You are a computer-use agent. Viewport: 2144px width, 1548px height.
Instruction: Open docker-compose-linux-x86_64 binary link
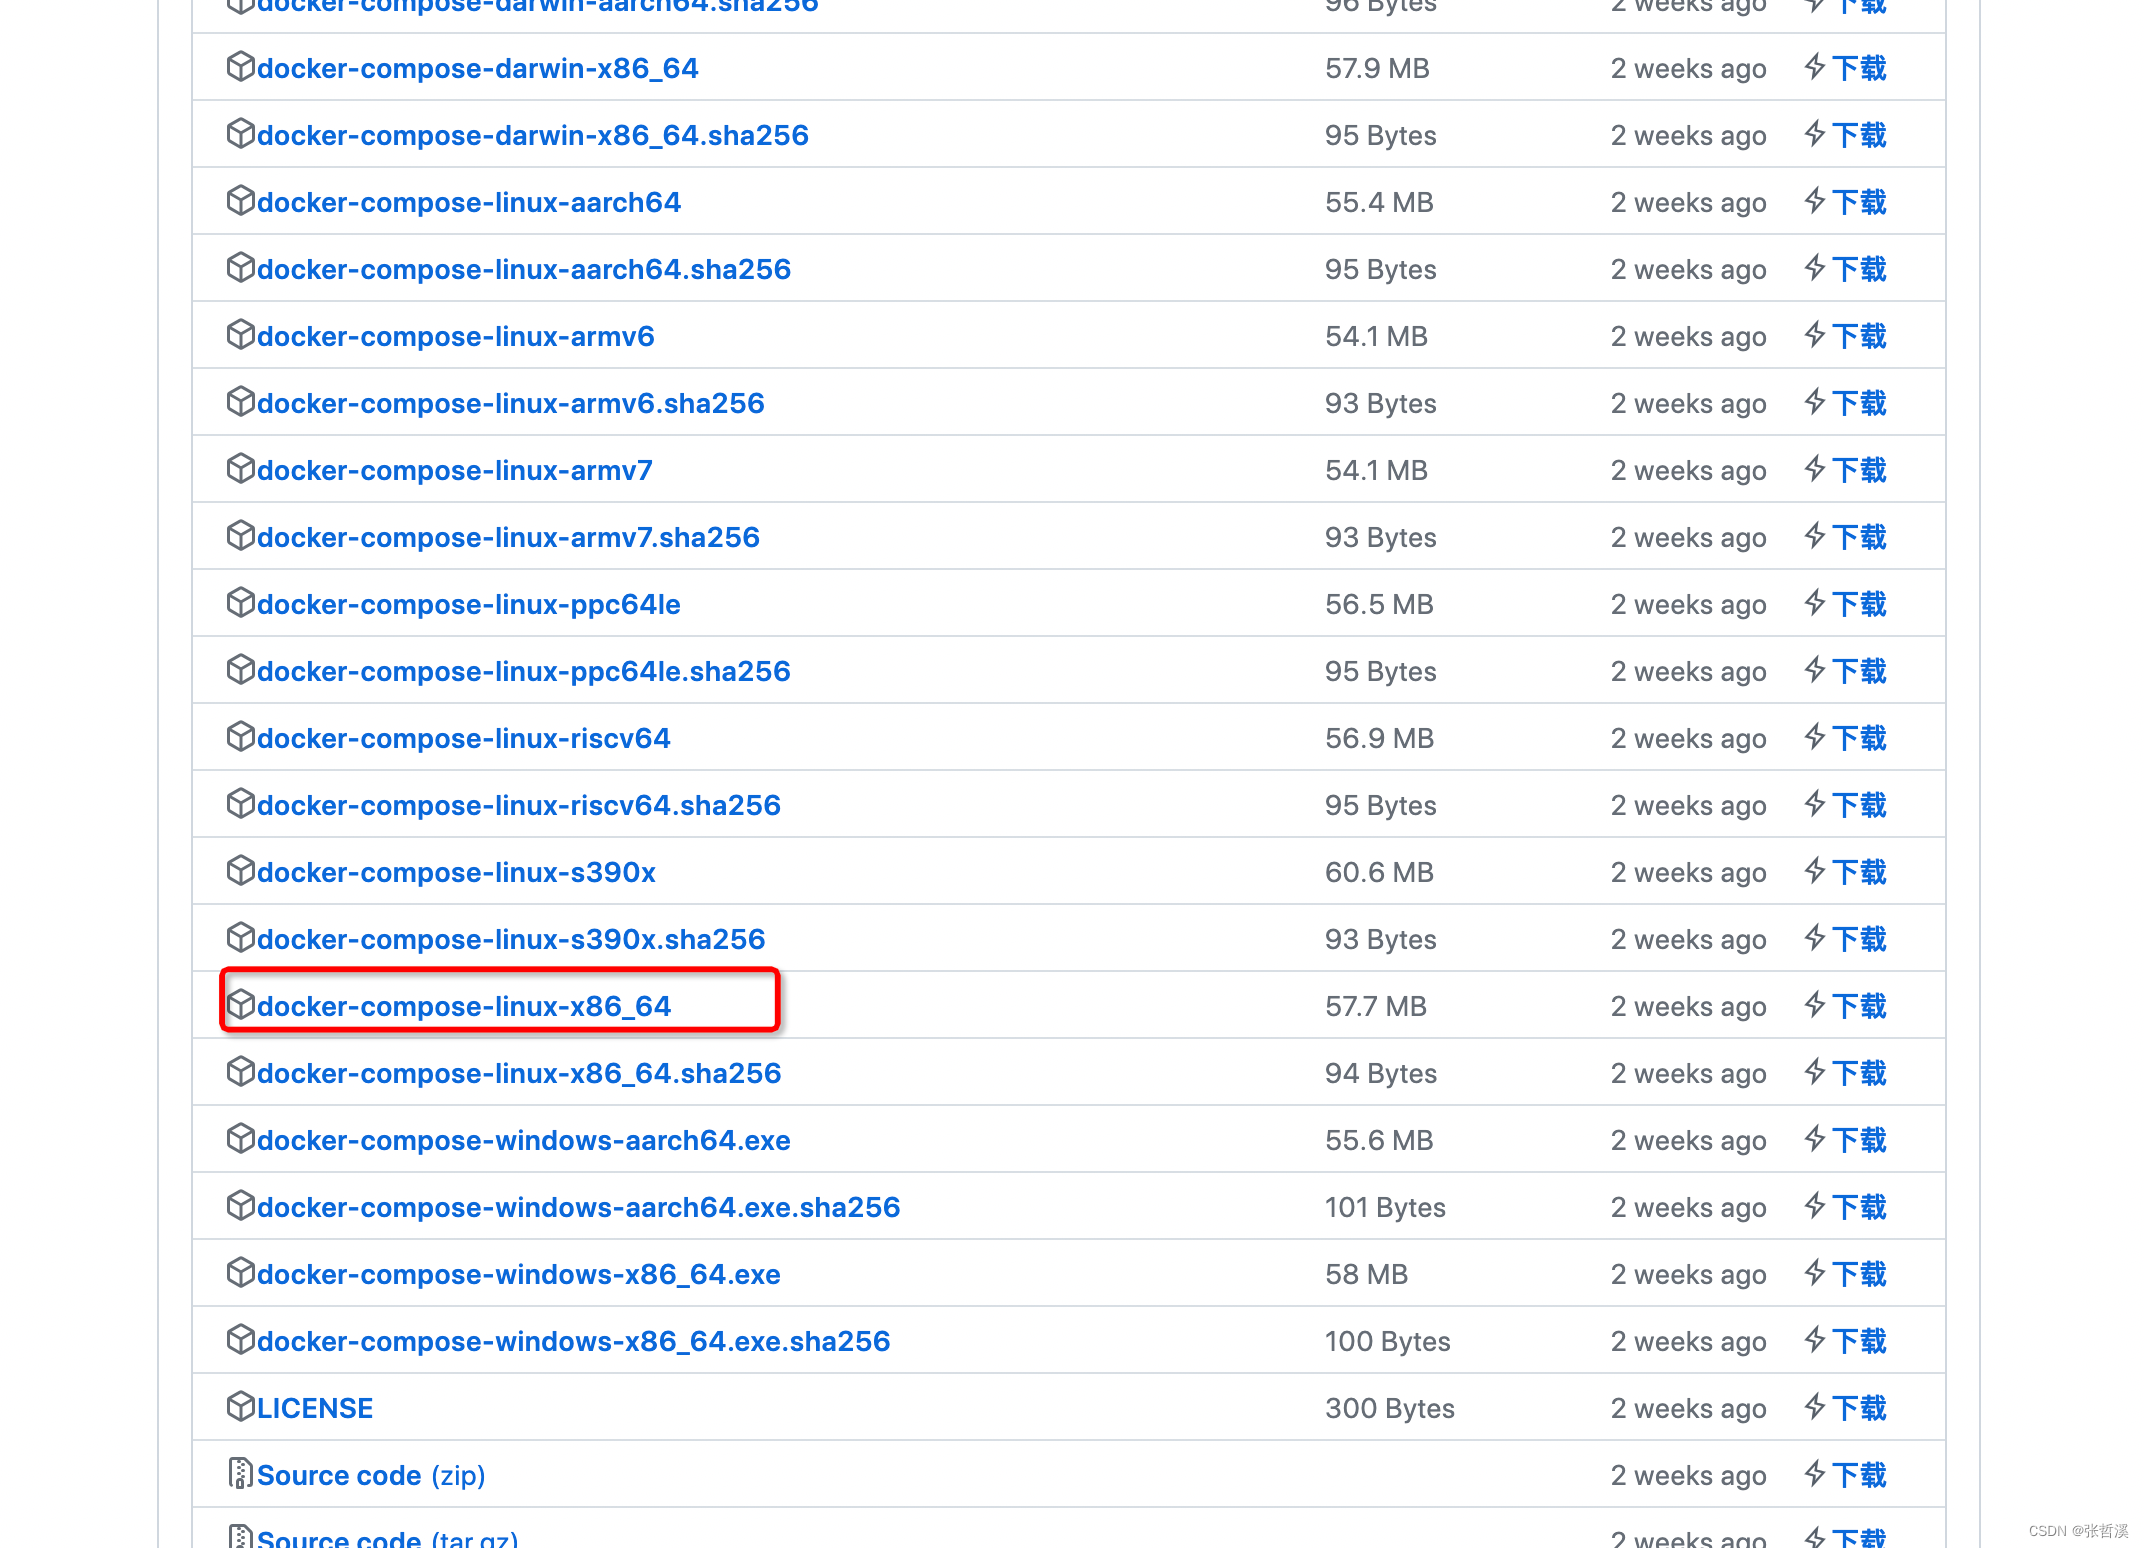tap(464, 1006)
